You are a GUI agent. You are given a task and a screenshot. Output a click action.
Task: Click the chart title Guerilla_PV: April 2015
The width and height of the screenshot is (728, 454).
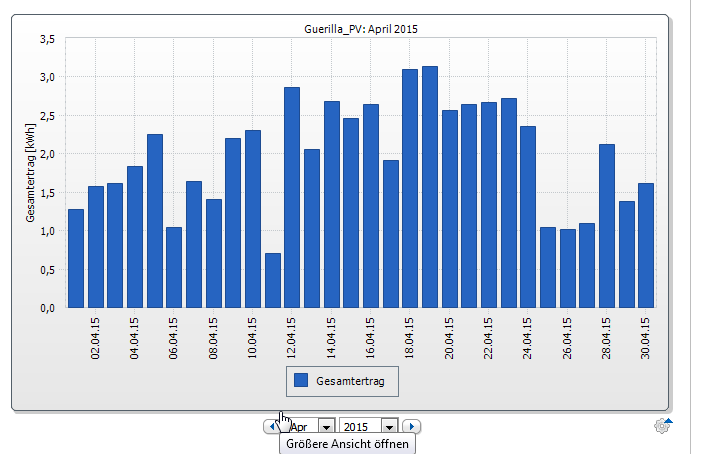coord(361,29)
